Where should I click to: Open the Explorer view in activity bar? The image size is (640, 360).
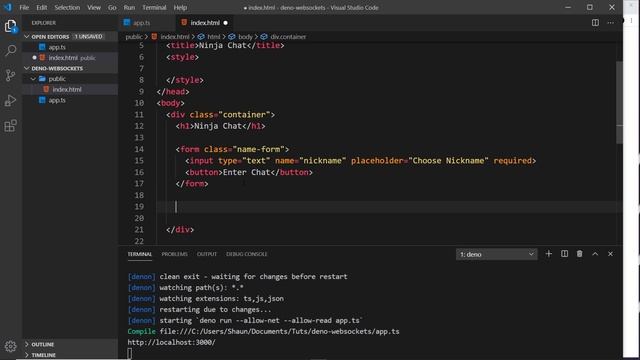pyautogui.click(x=10, y=27)
